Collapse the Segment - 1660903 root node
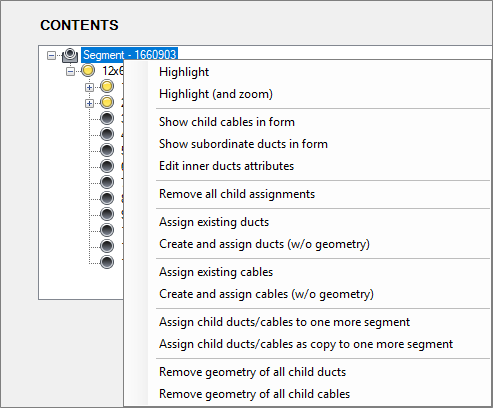493x408 pixels. point(51,55)
